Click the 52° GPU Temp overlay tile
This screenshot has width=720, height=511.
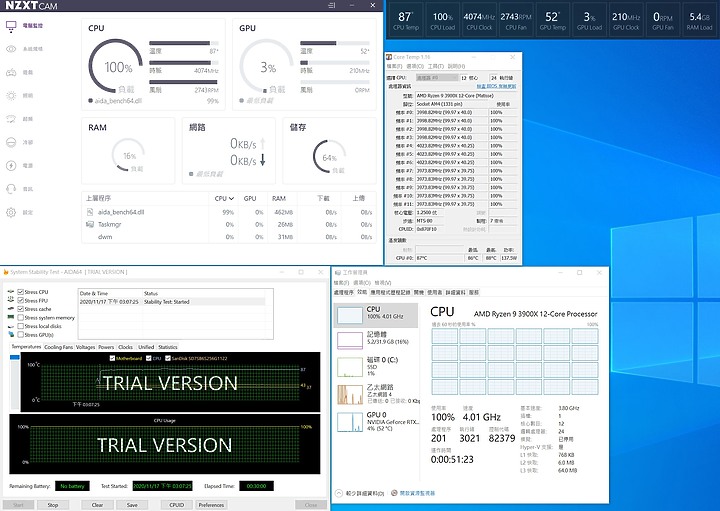[x=553, y=21]
